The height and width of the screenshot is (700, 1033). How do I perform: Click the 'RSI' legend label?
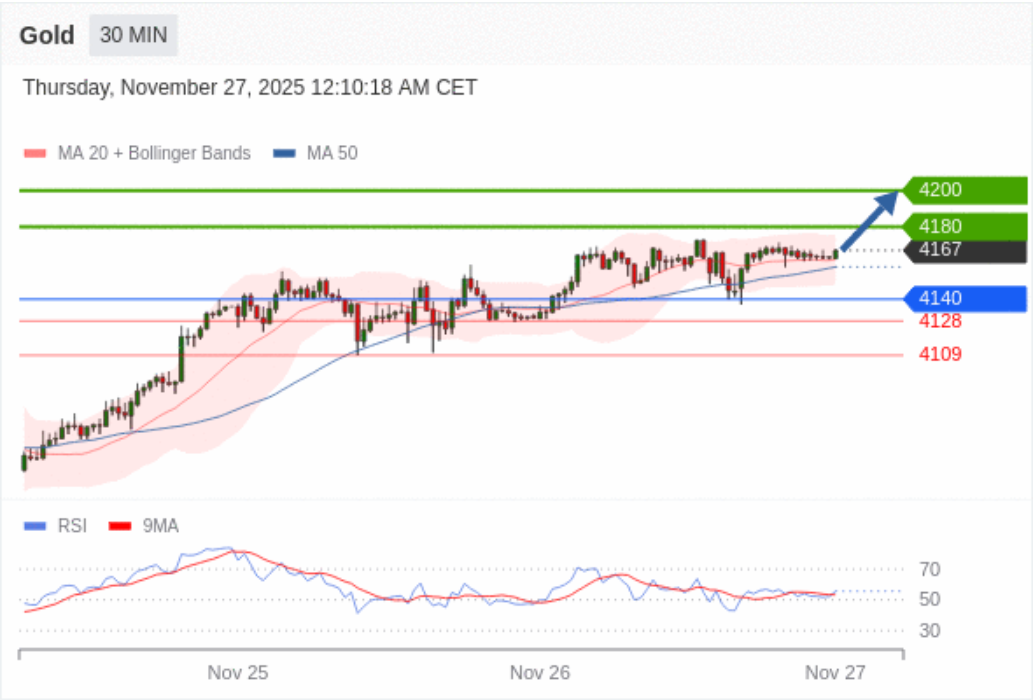tap(72, 526)
